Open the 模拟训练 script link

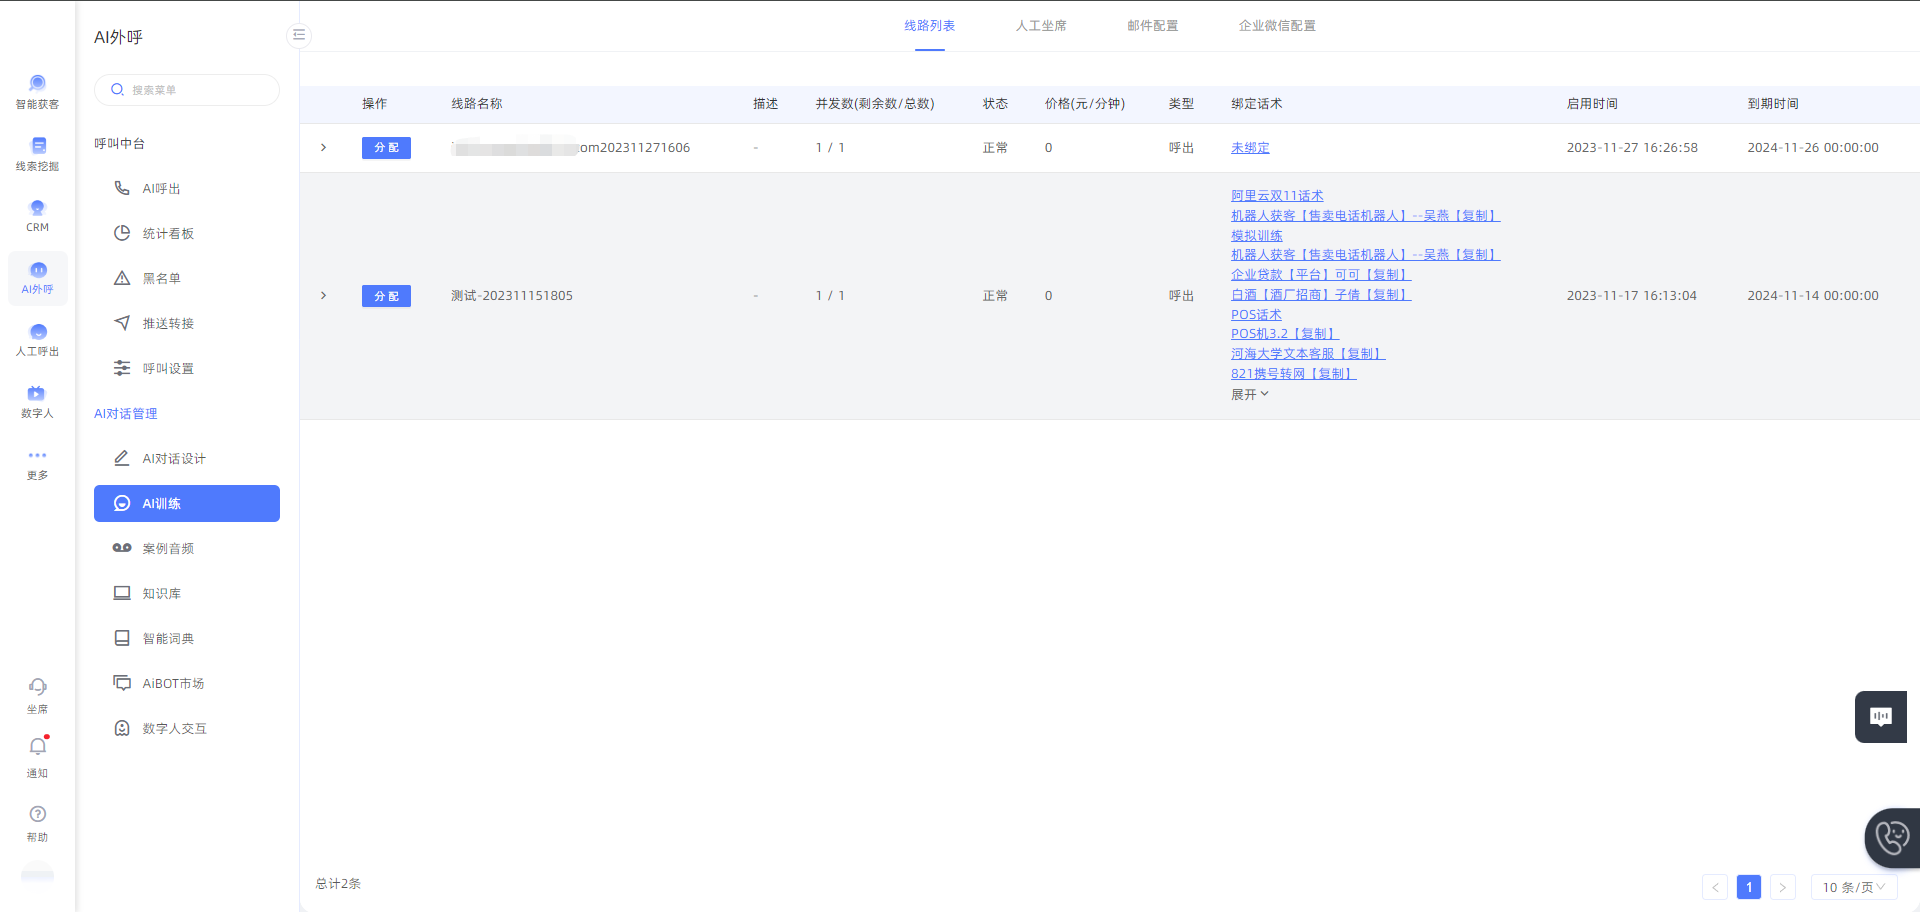[1257, 236]
